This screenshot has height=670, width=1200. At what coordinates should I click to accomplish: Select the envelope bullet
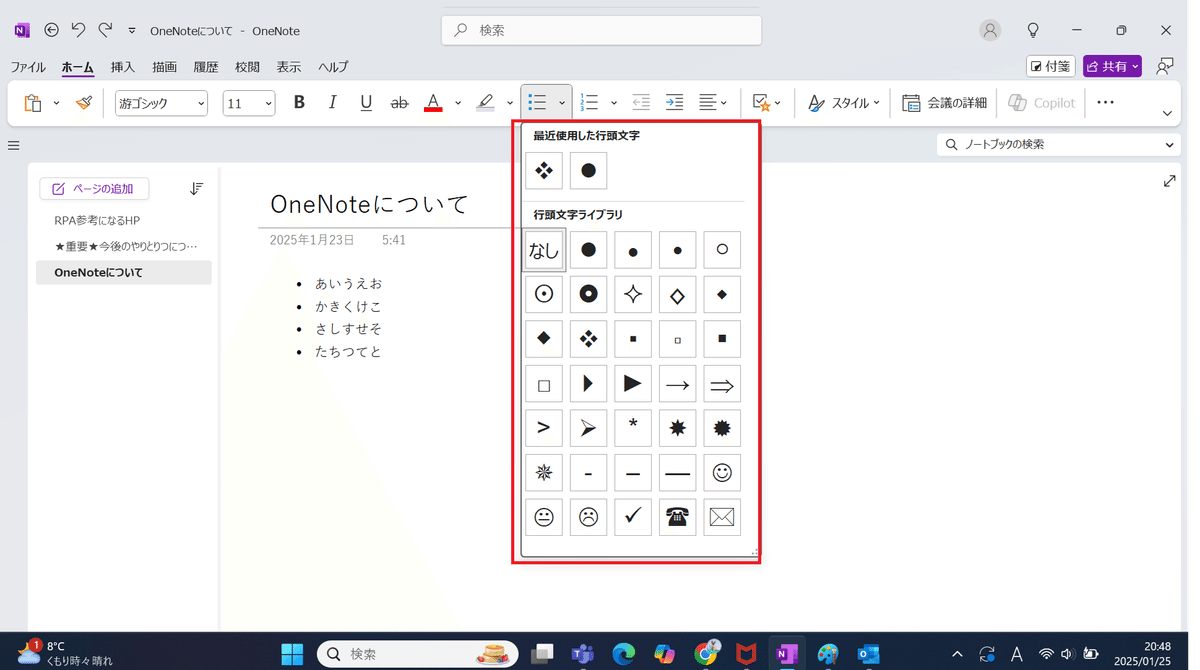722,517
